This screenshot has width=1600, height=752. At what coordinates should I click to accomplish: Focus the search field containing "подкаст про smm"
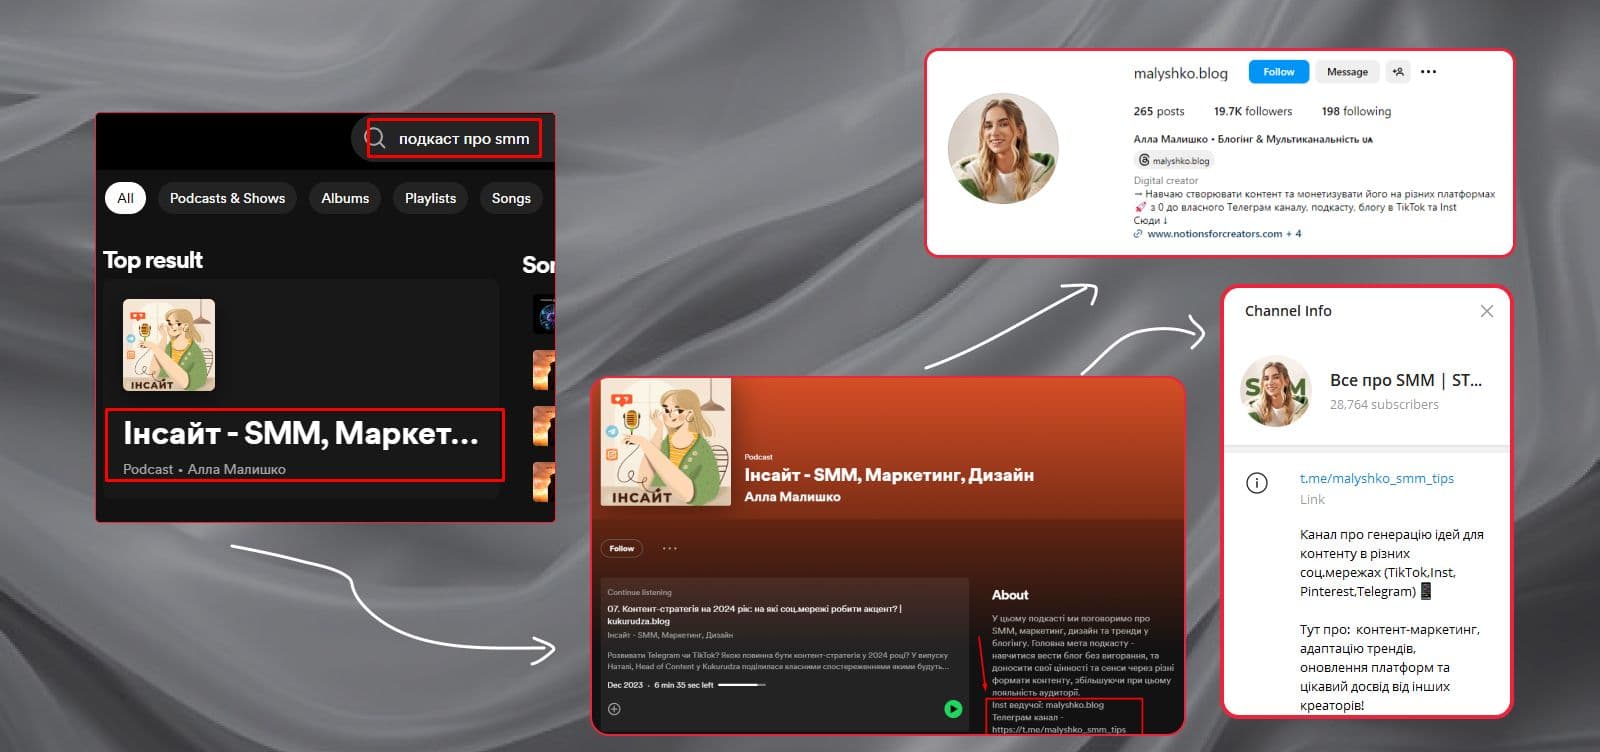(455, 138)
